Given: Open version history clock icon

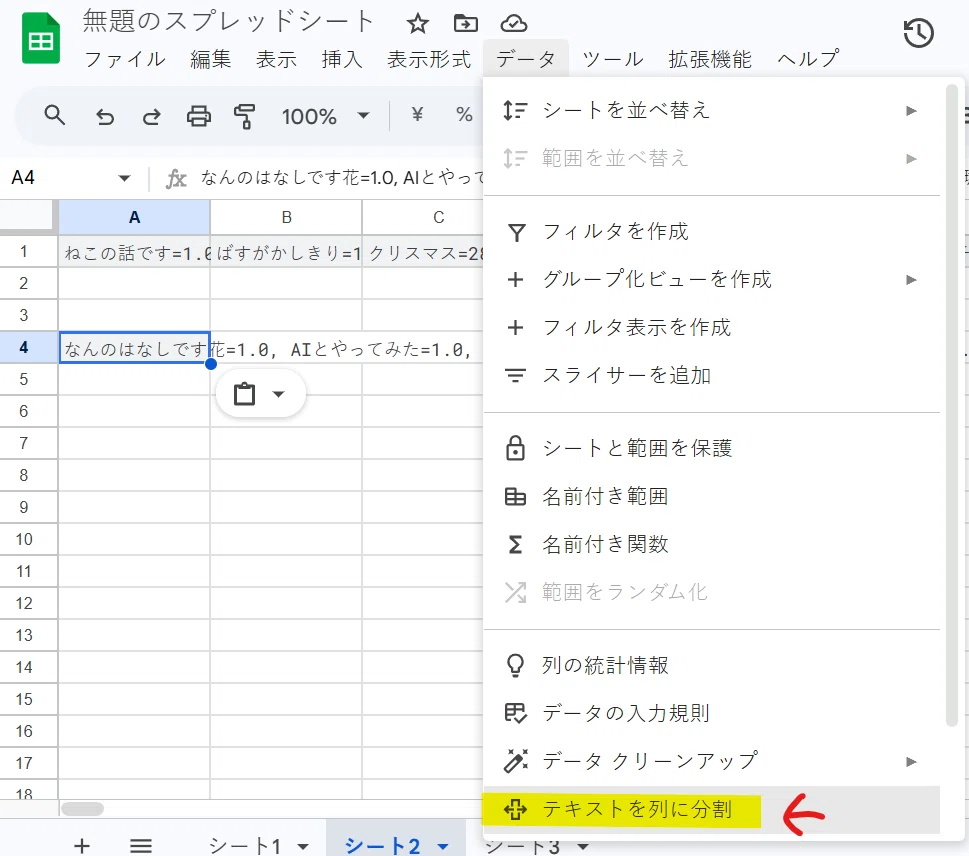Looking at the screenshot, I should (918, 33).
